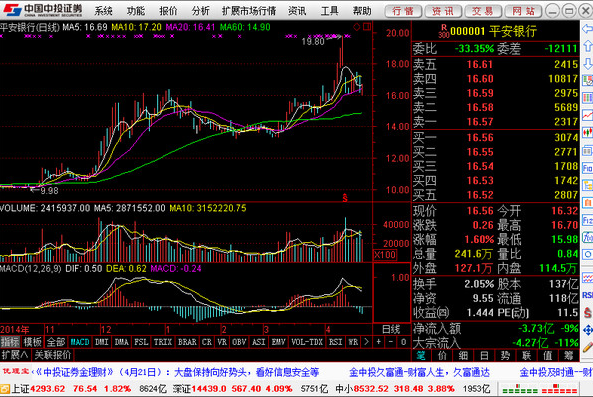Click the 资讯 rounded button at top right
Screen dimensions: 593x397
click(443, 11)
